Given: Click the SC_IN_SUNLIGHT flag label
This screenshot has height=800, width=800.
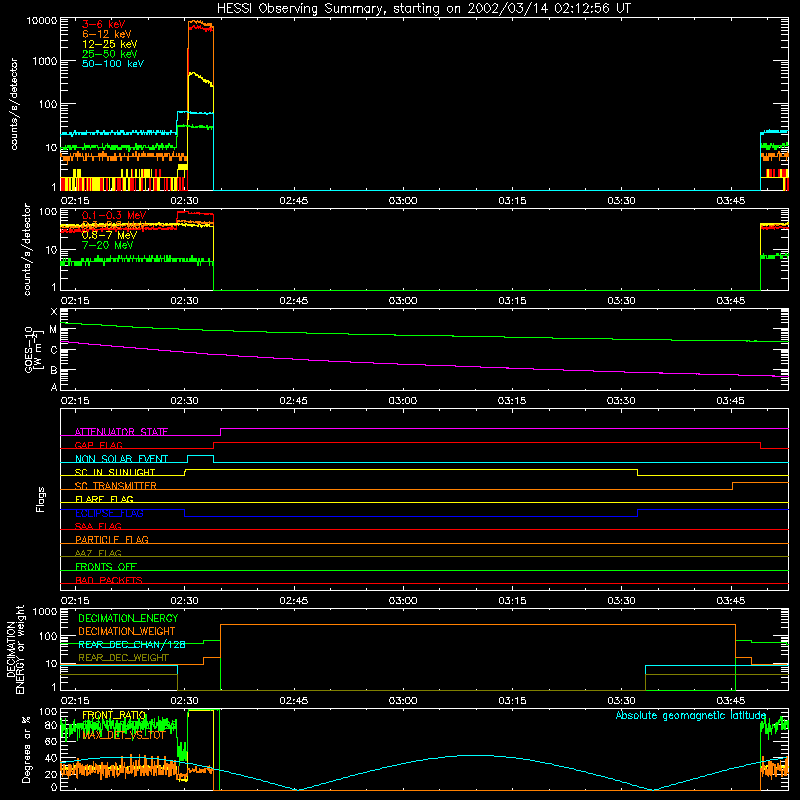Looking at the screenshot, I should pos(114,472).
